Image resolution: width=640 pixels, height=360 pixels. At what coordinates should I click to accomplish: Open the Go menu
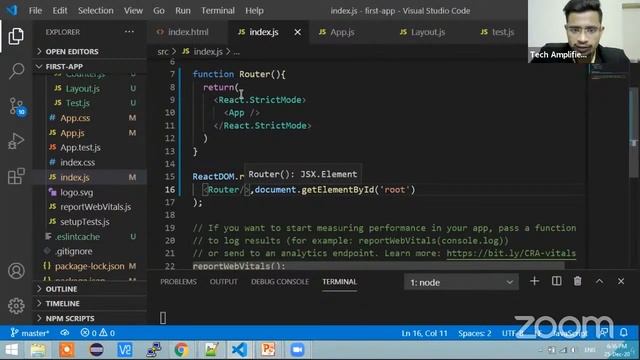159,11
